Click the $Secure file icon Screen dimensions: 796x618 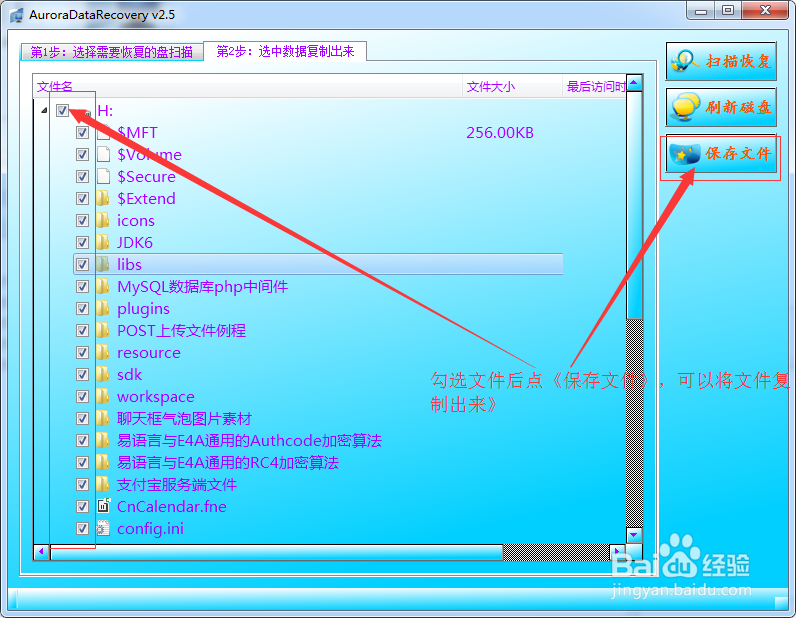point(104,176)
